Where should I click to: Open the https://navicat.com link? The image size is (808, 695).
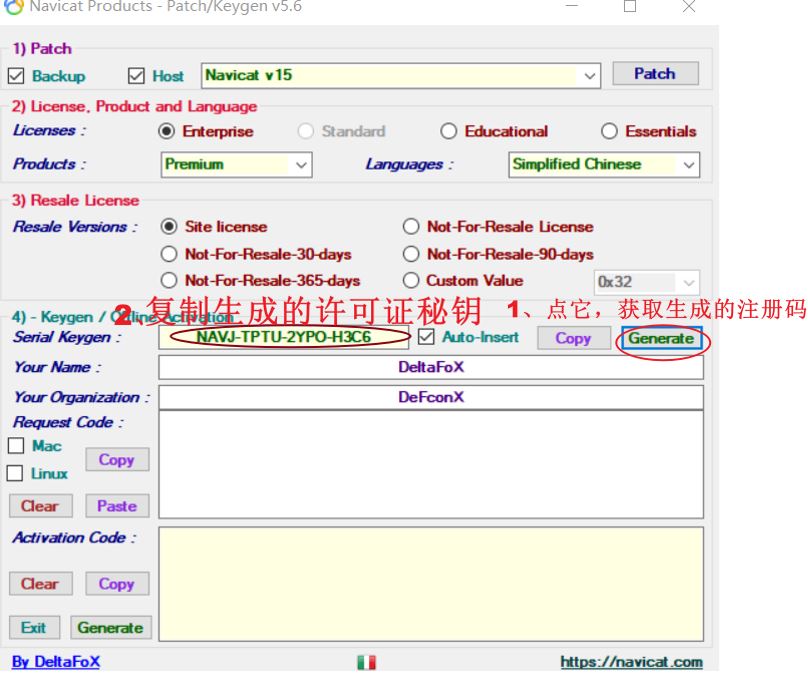631,662
